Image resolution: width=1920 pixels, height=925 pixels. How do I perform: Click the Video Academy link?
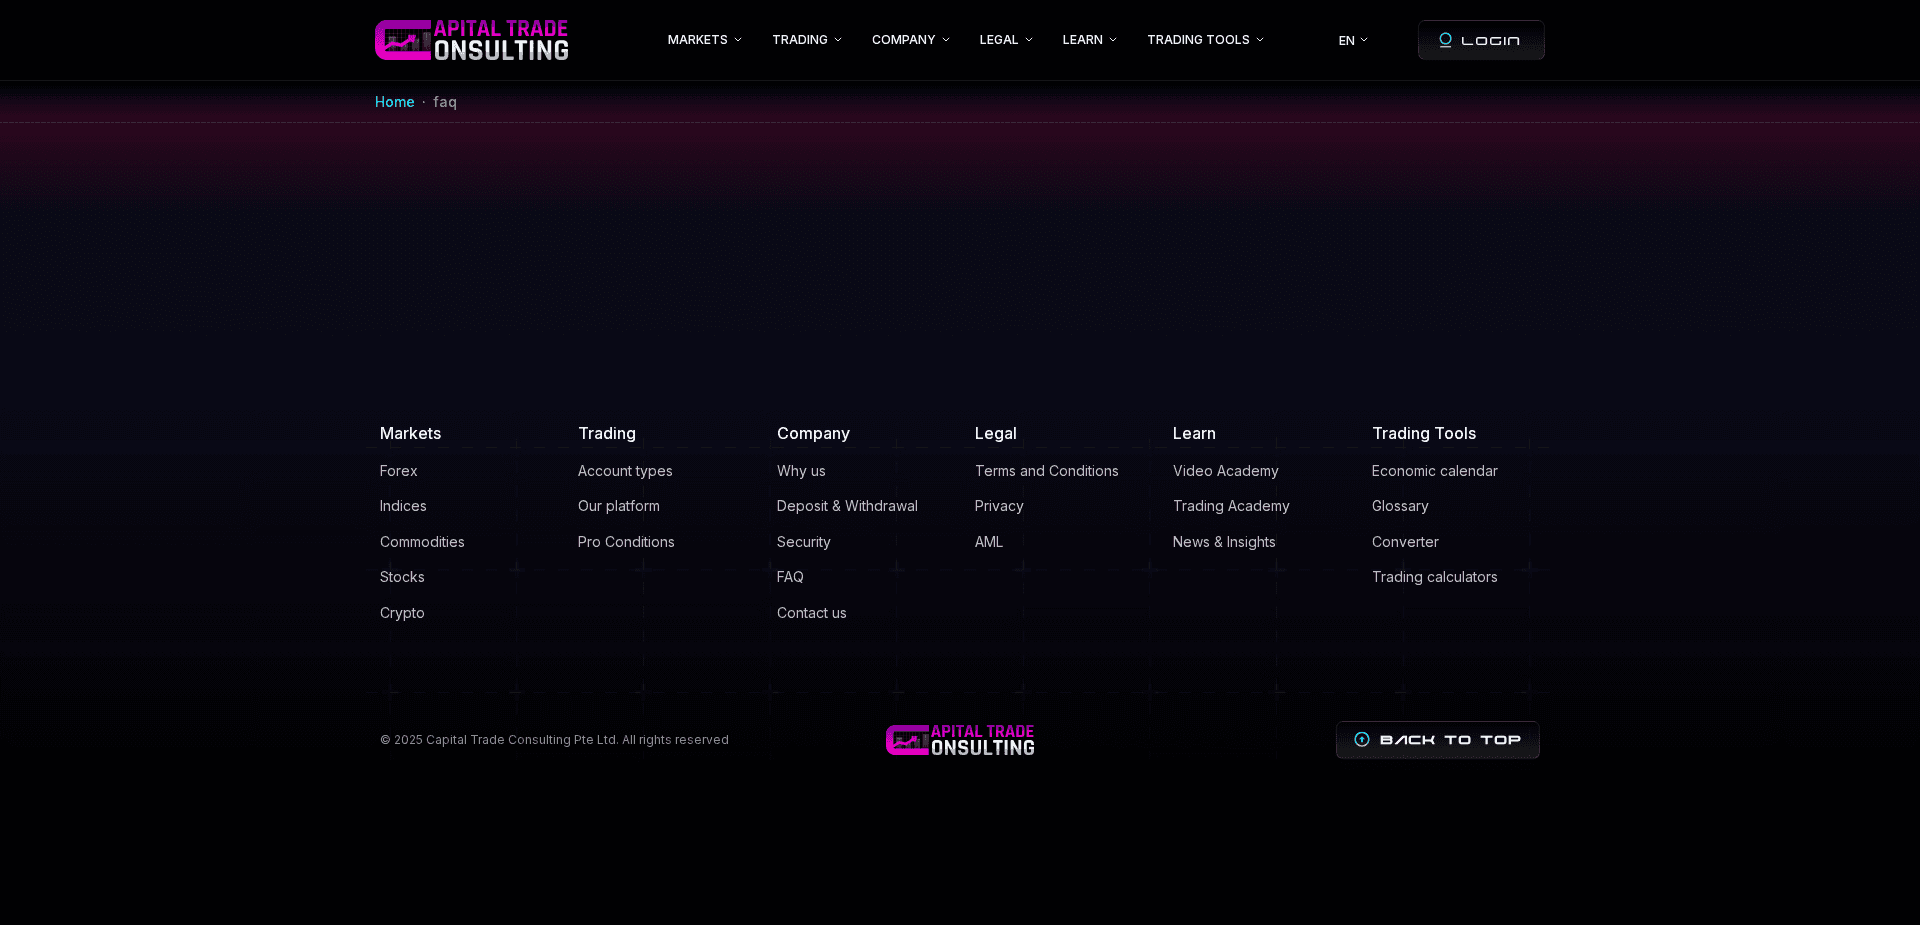coord(1225,471)
